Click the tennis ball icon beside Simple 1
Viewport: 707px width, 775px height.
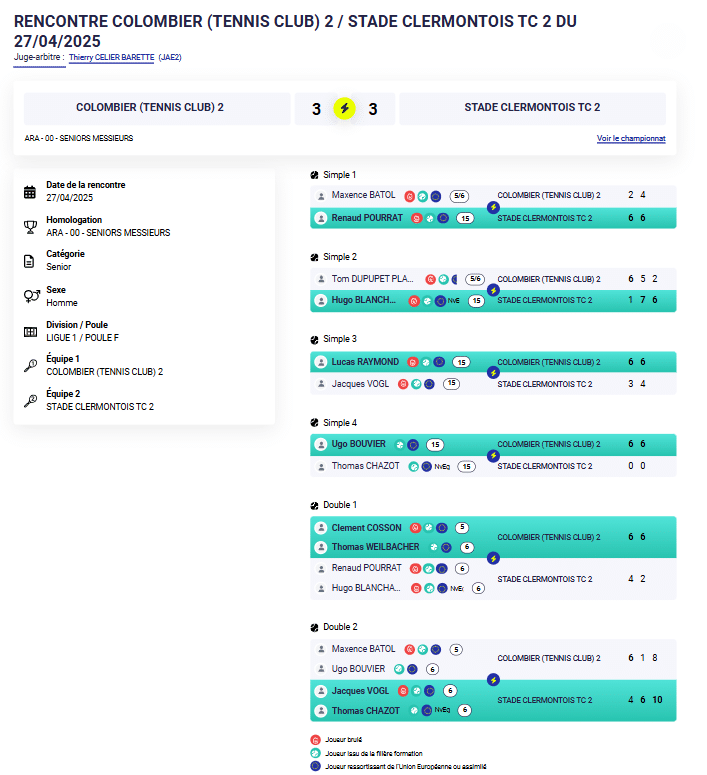coord(315,174)
